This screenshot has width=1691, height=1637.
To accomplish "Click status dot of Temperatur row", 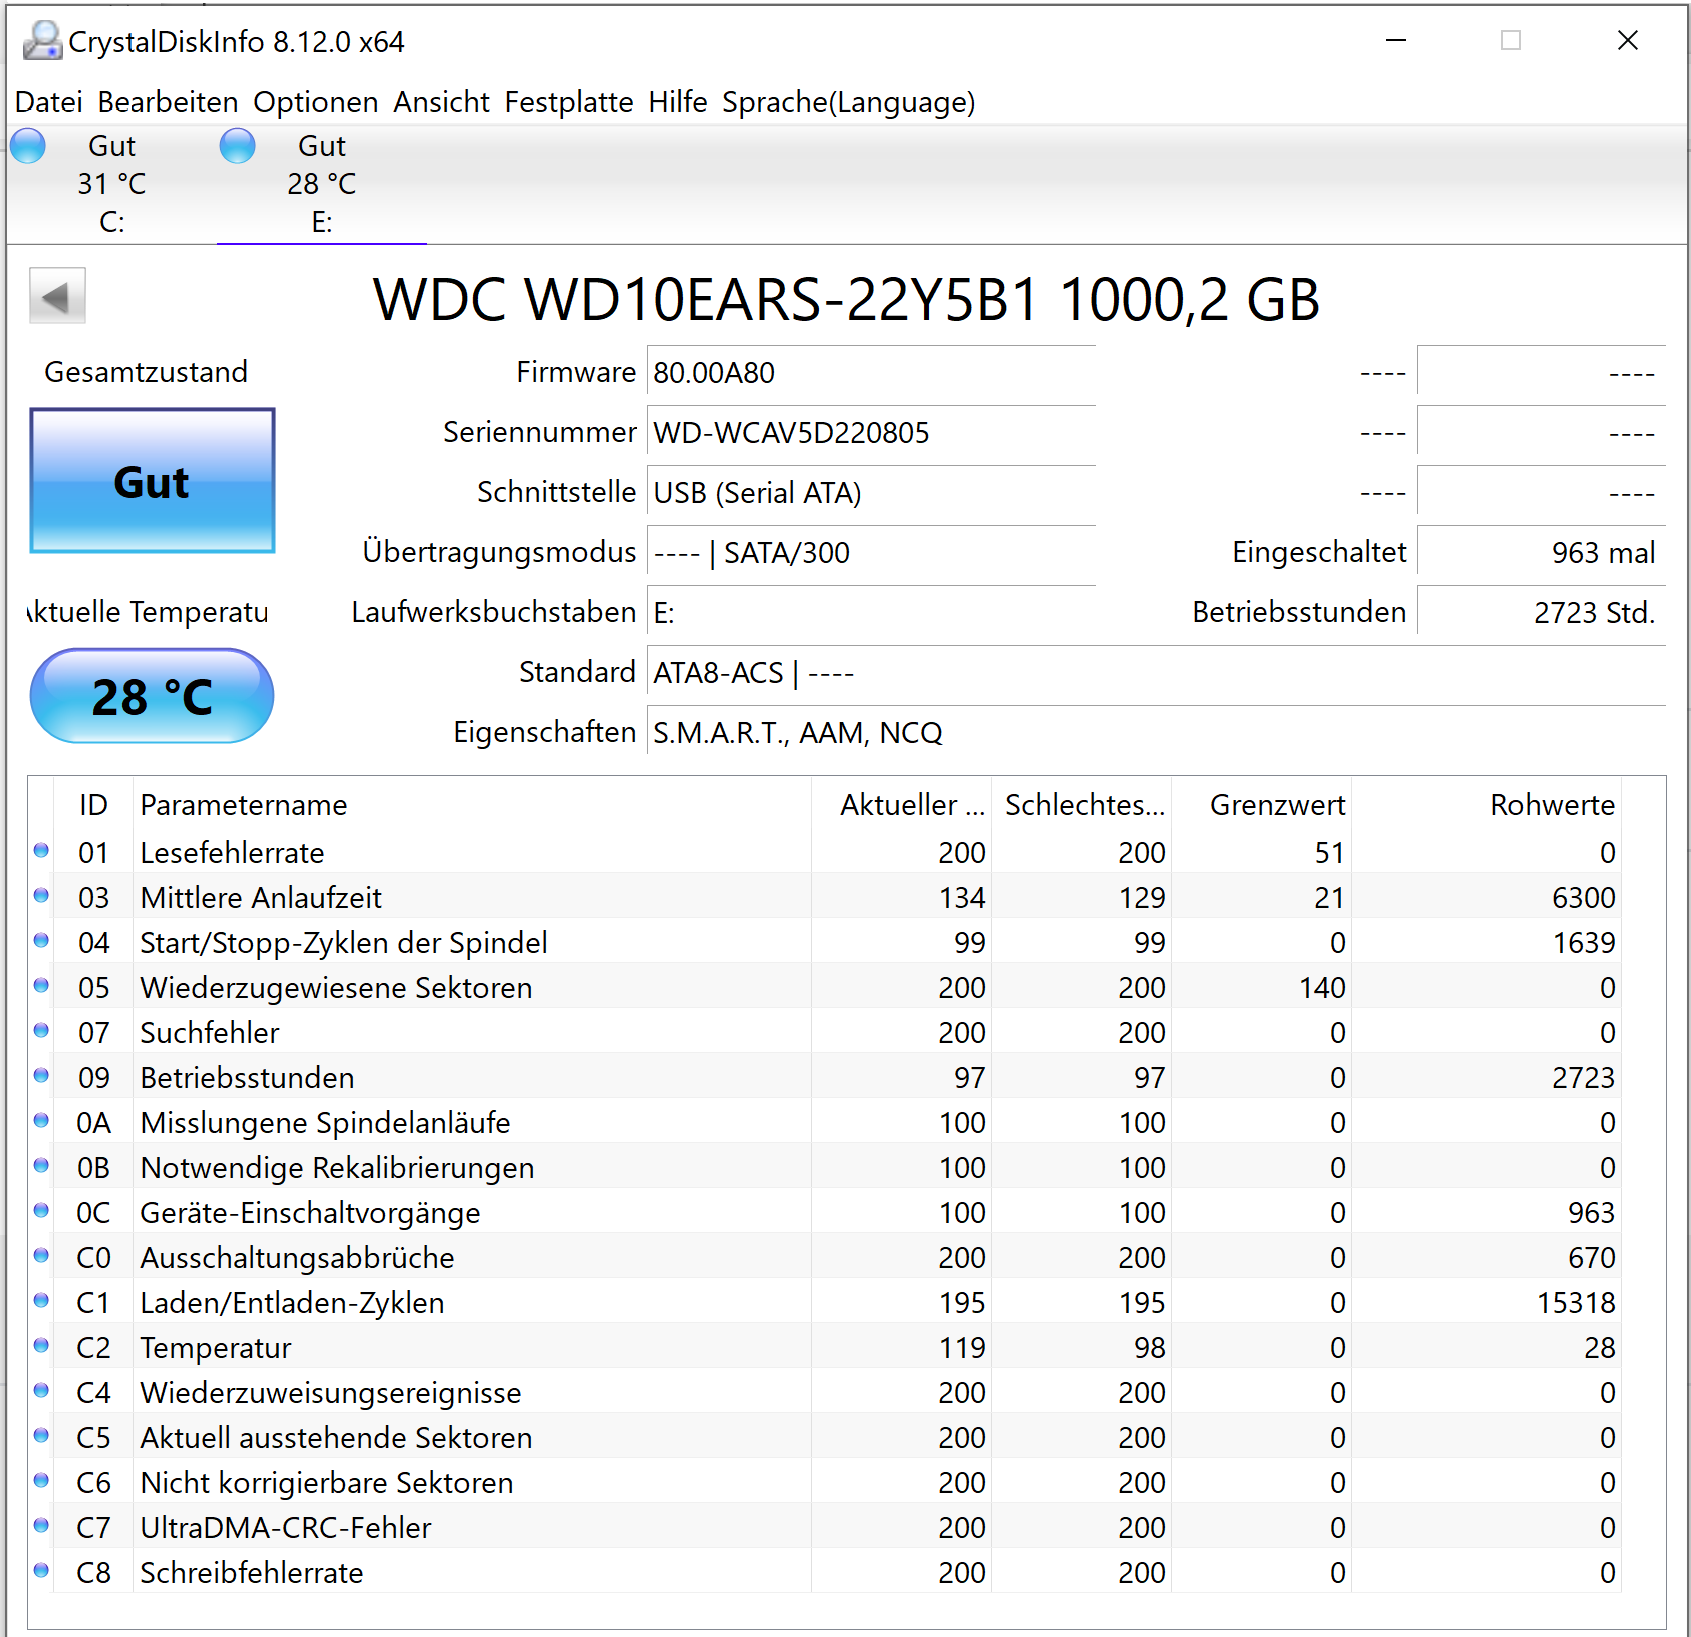I will coord(41,1345).
